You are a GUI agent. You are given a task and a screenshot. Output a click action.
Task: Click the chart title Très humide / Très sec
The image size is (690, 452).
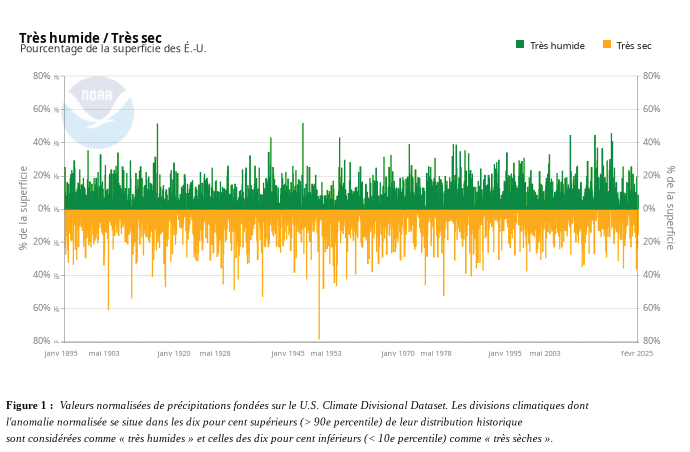pyautogui.click(x=90, y=37)
